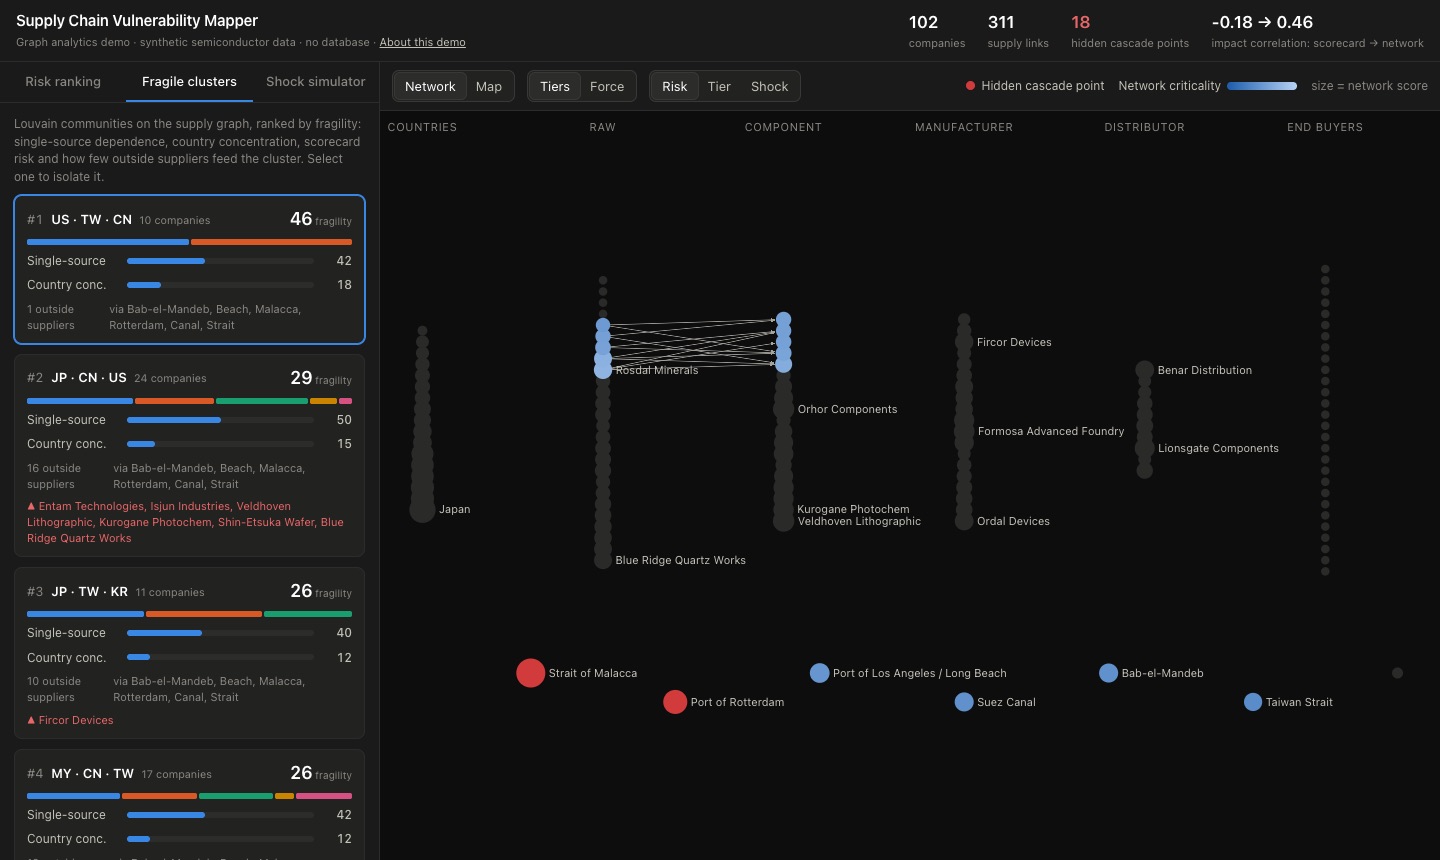Click the Lionsgate Components node
This screenshot has height=860, width=1440.
click(1145, 448)
